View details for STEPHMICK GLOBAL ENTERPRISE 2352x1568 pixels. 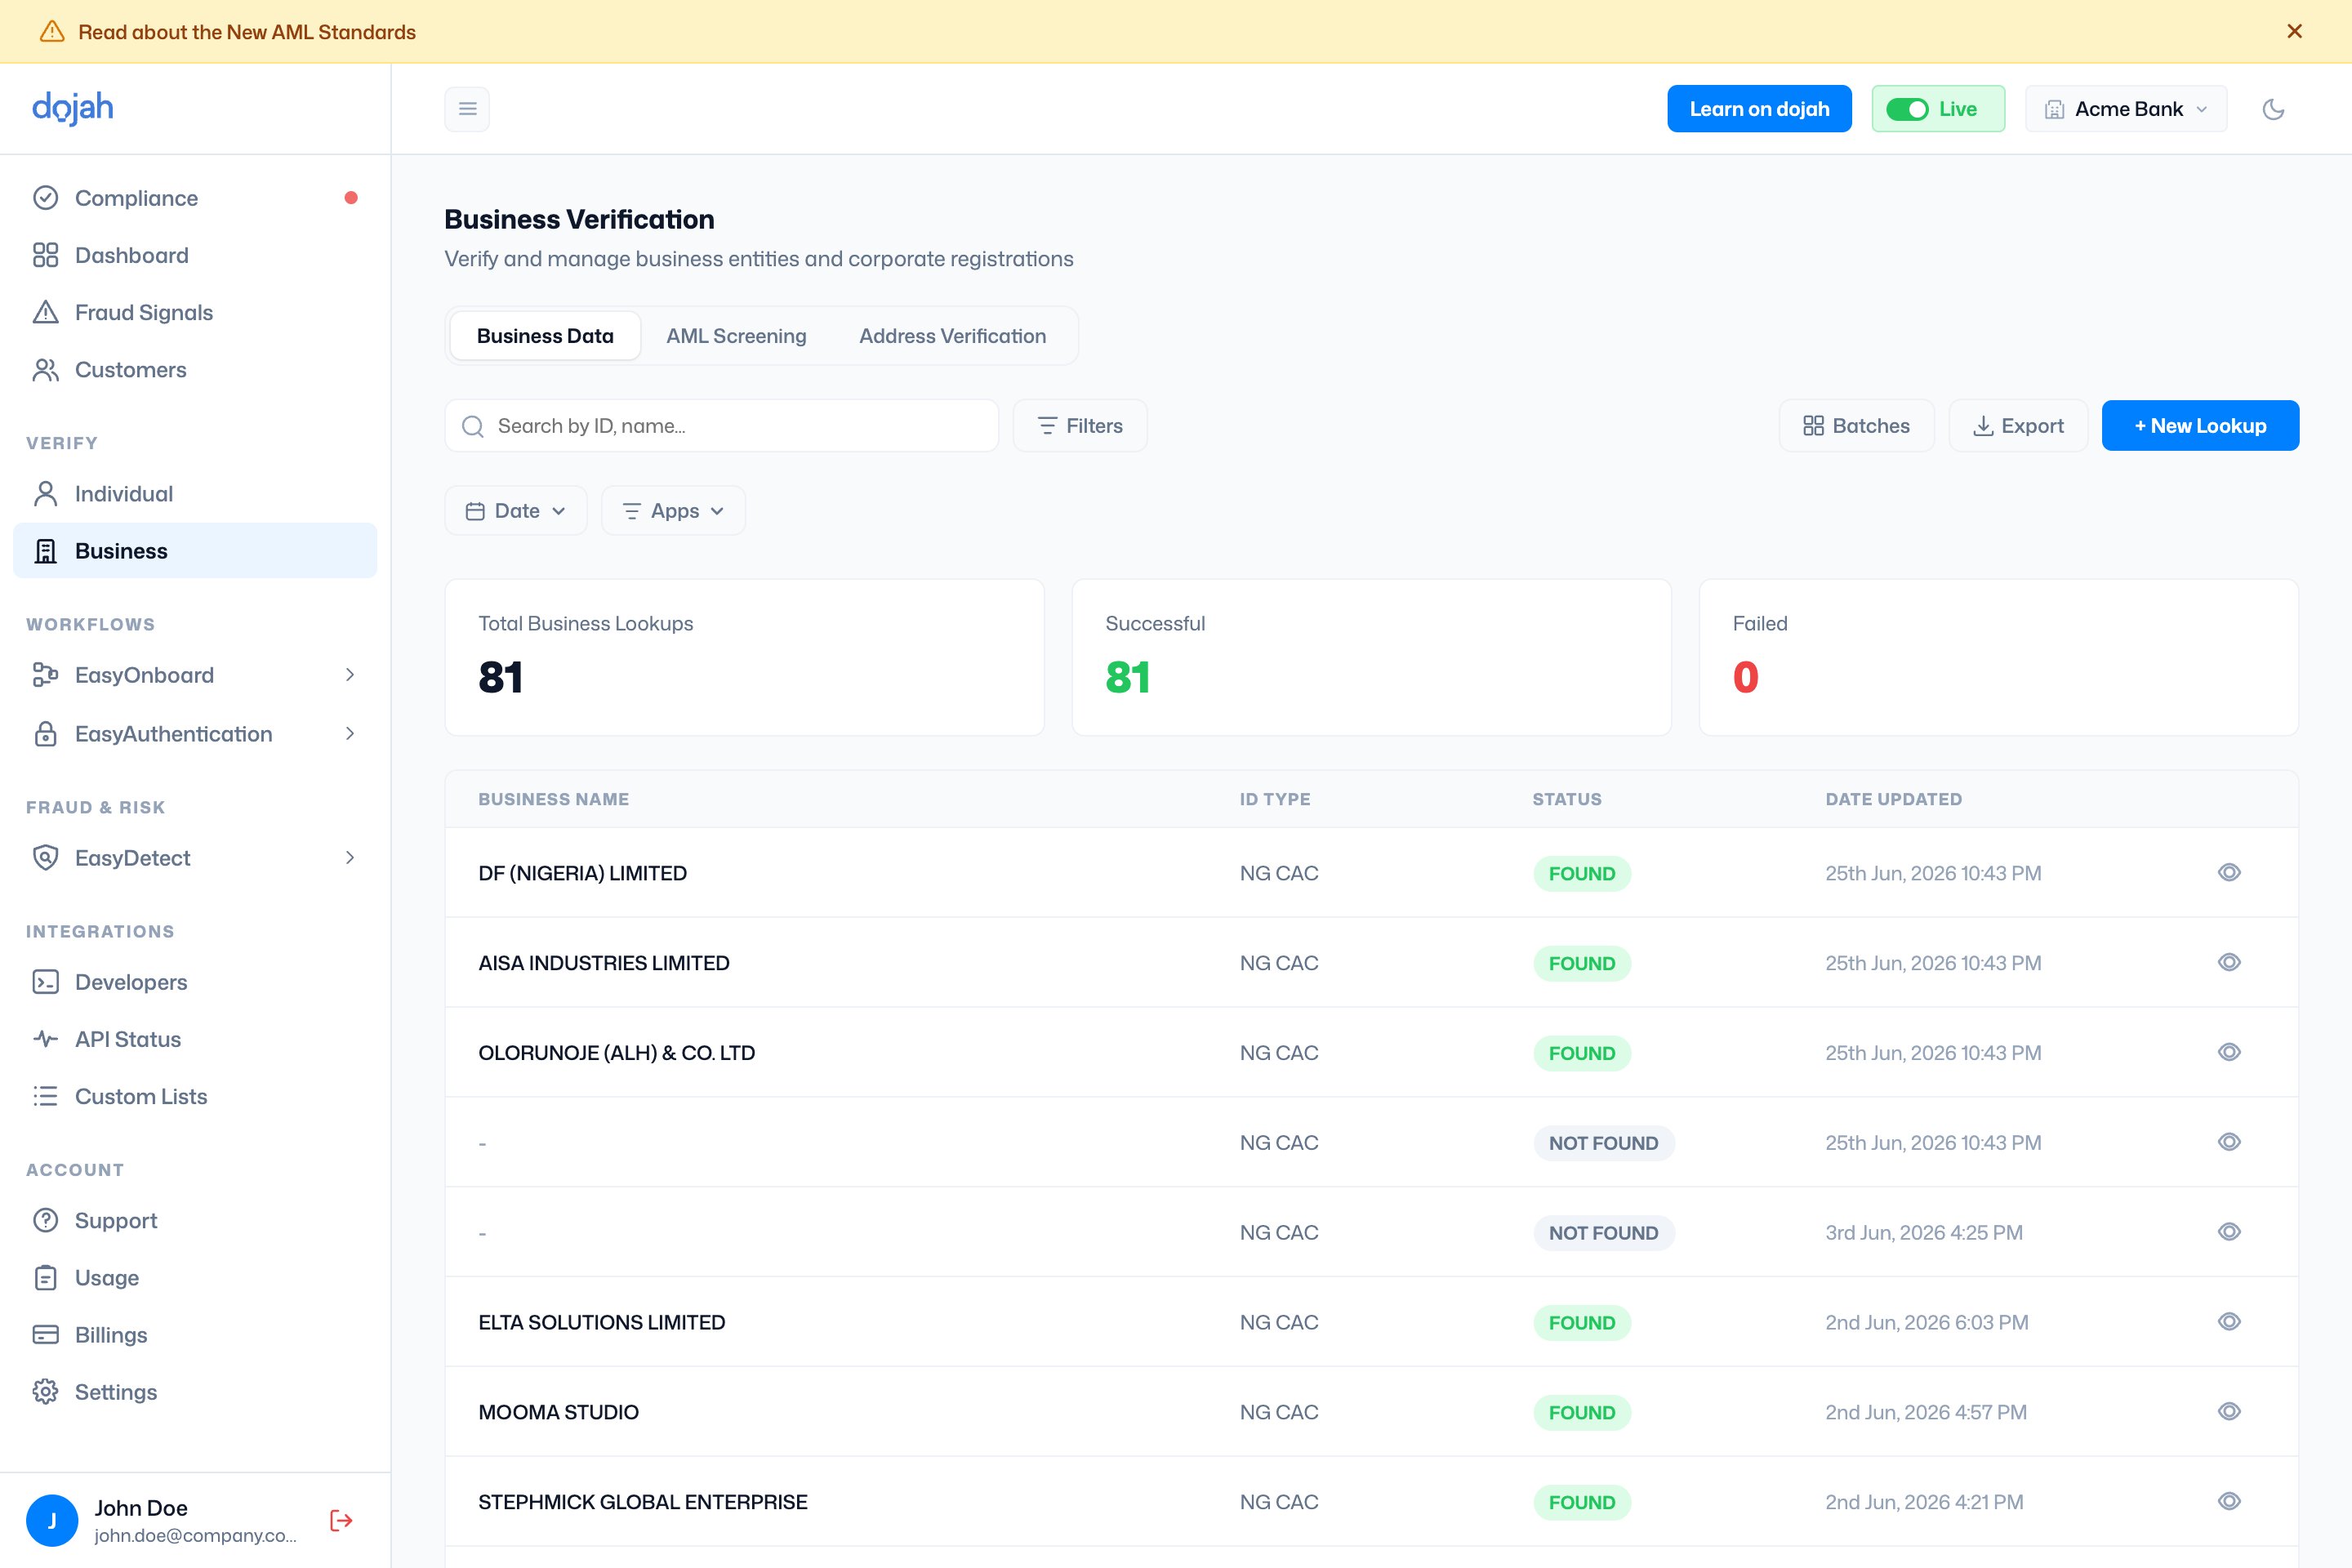click(x=2229, y=1501)
